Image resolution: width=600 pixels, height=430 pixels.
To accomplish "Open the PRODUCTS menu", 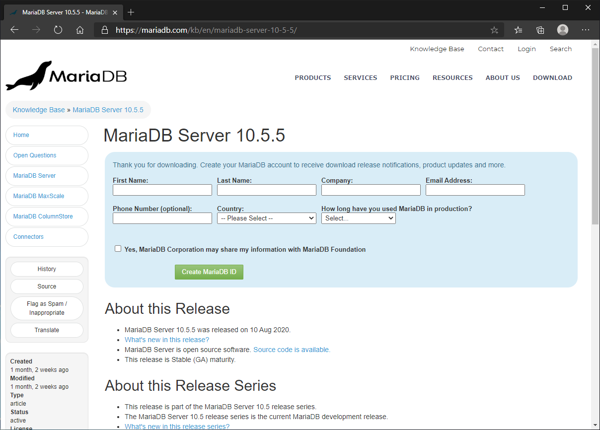I will [313, 78].
